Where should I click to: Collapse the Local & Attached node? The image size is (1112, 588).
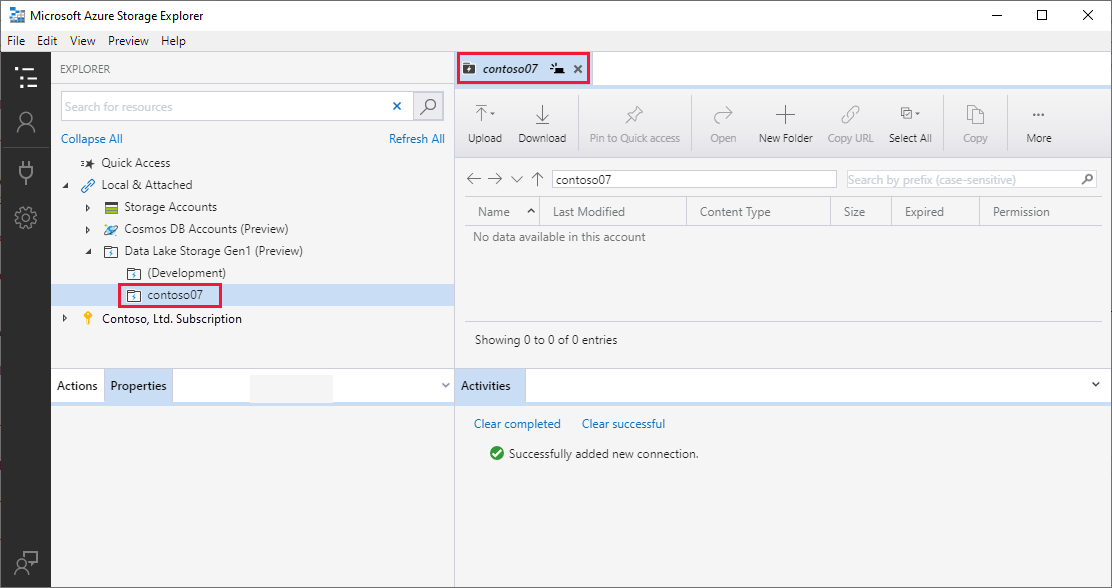[x=66, y=185]
